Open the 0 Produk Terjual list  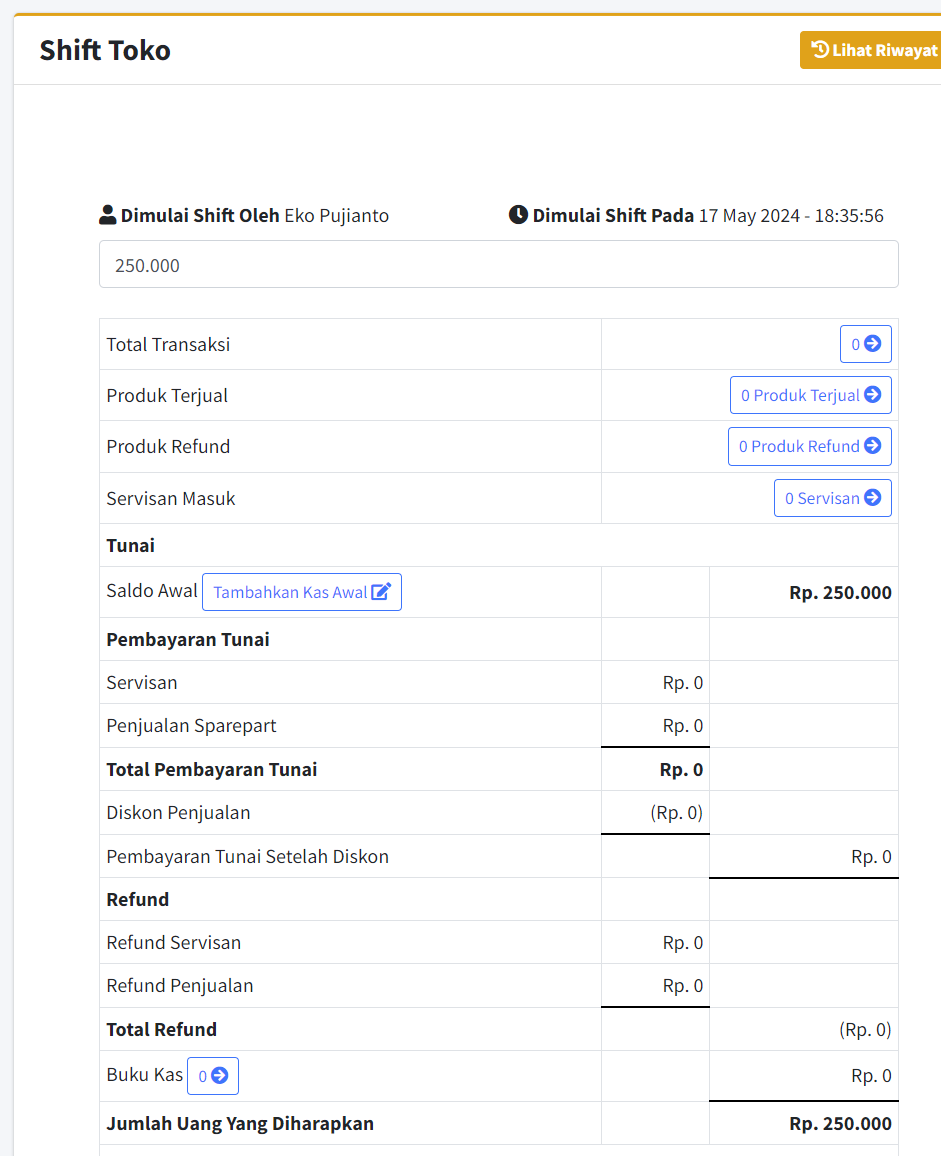[799, 395]
